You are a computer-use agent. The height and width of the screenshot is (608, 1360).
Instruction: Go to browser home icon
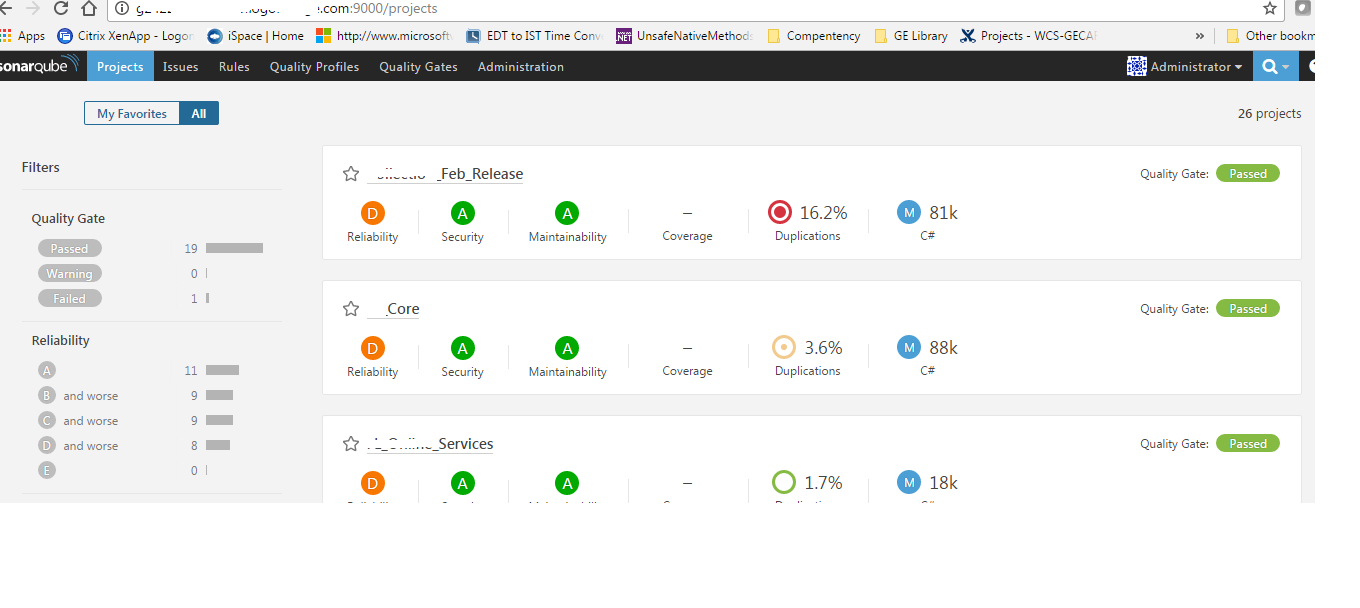pyautogui.click(x=90, y=9)
